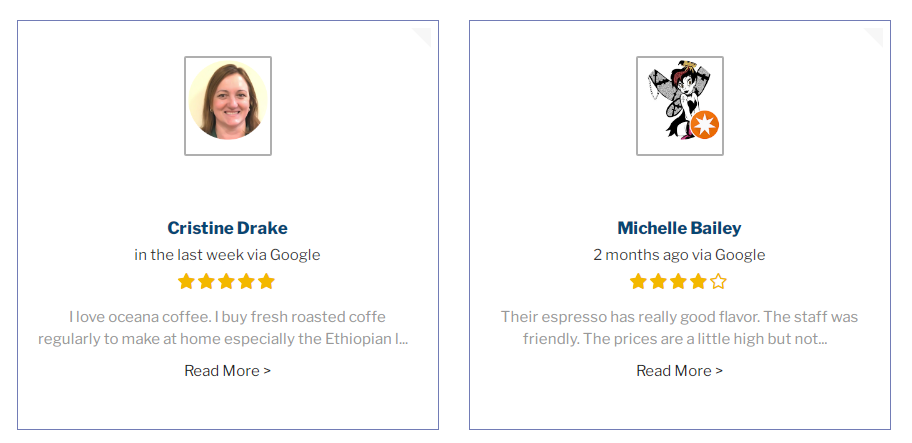912x443 pixels.
Task: Click '2 months ago via Google' text
Action: point(679,255)
